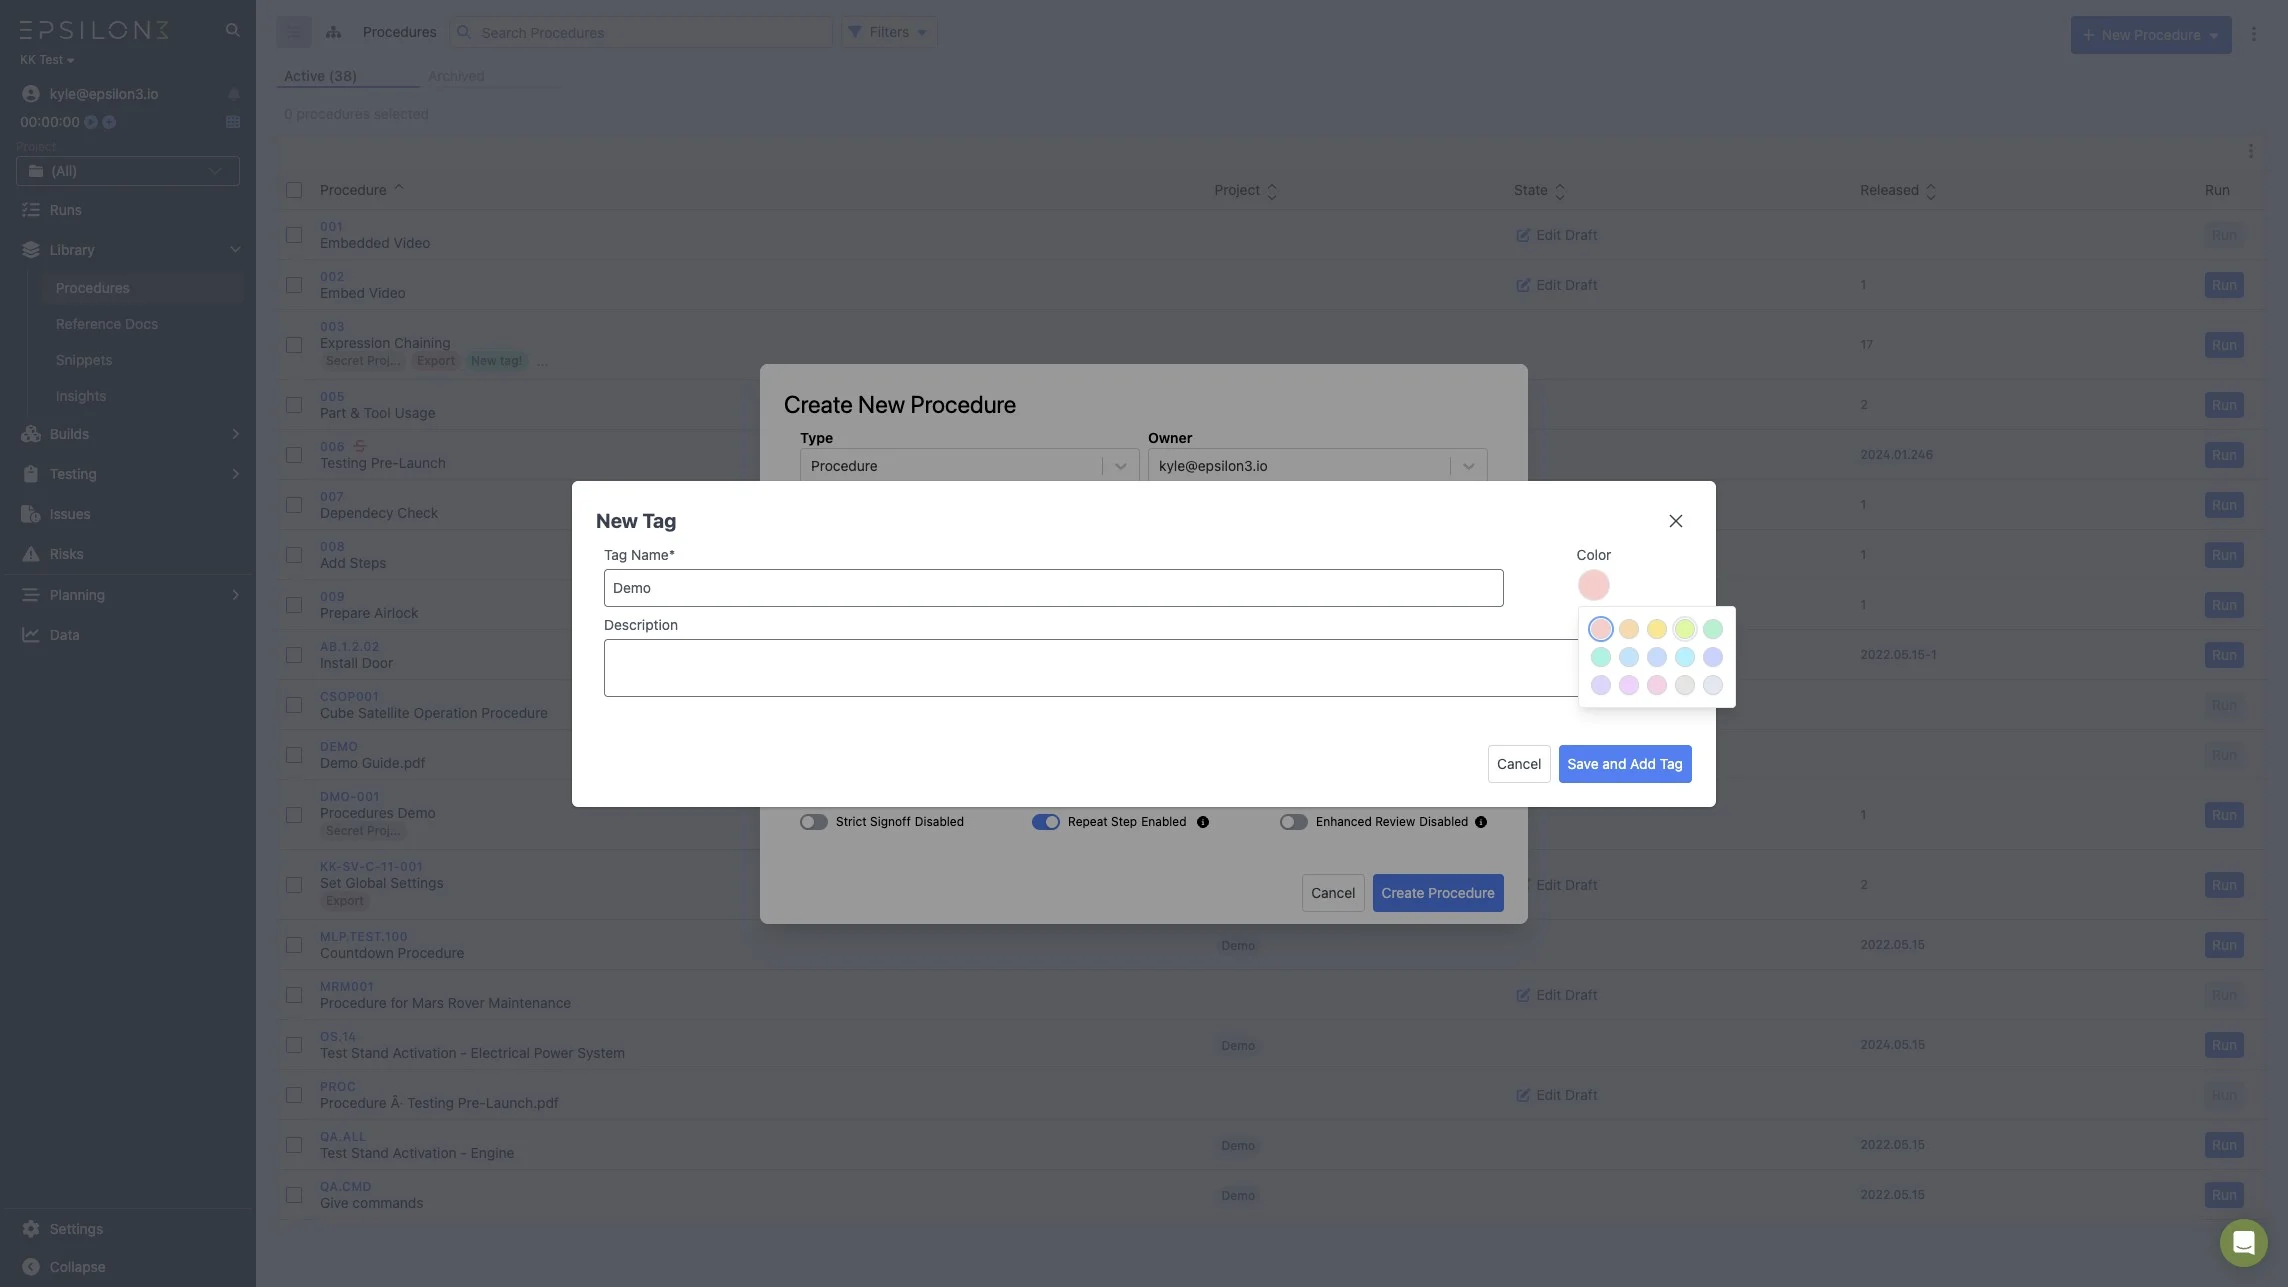The width and height of the screenshot is (2288, 1287).
Task: Toggle the Enhanced Review Disabled switch
Action: click(1294, 822)
